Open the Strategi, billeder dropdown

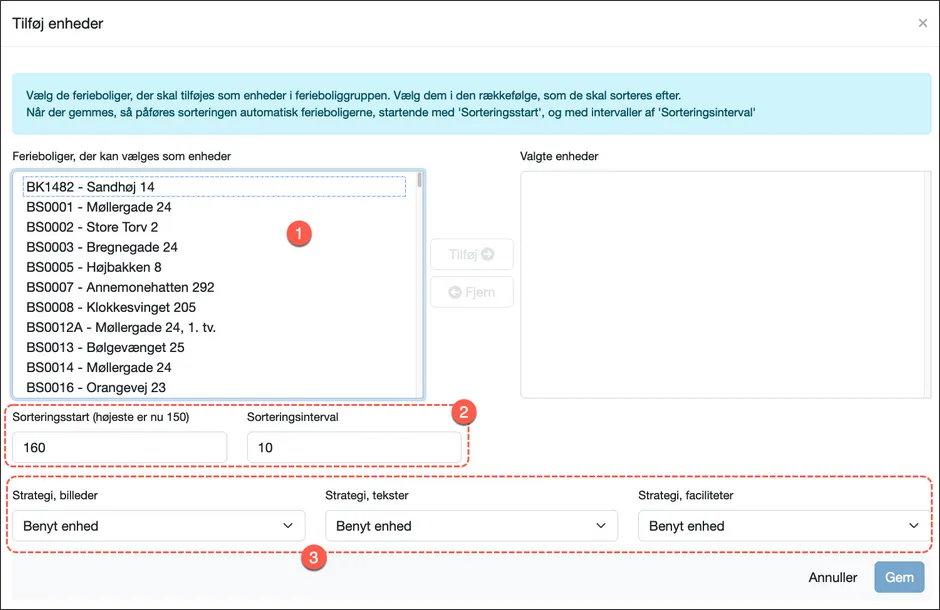coord(158,526)
